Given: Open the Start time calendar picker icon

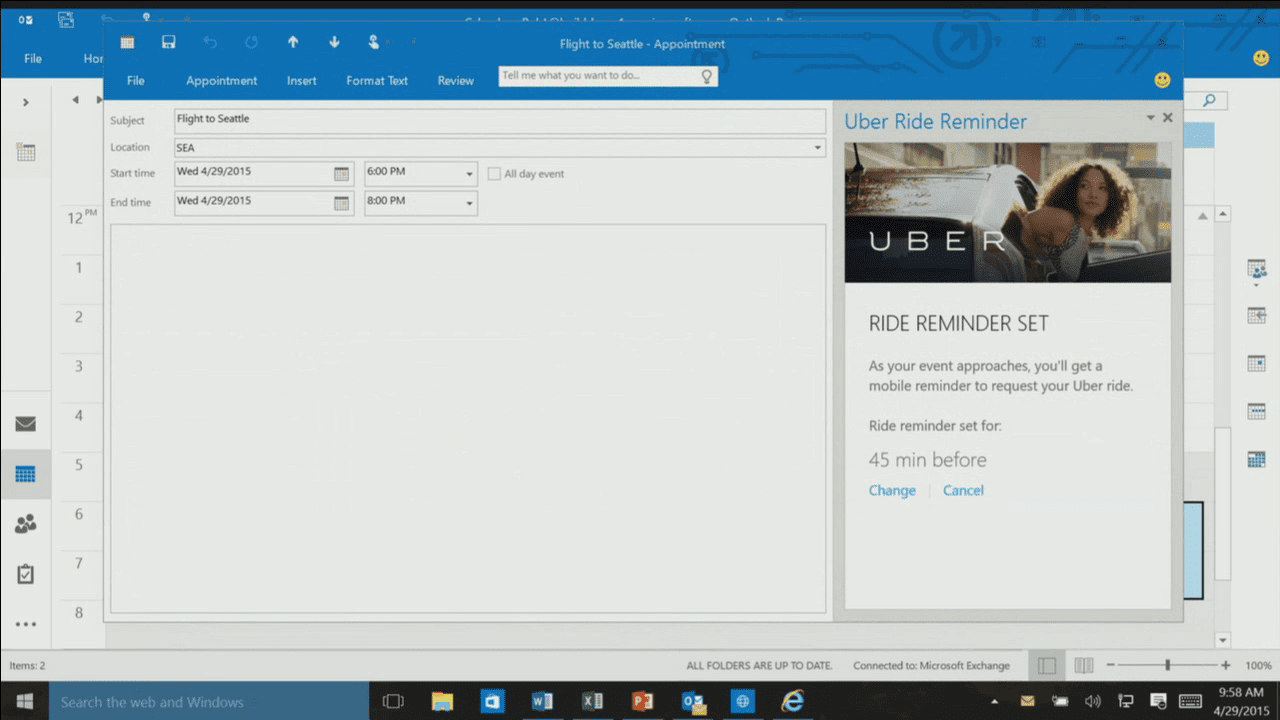Looking at the screenshot, I should point(341,173).
